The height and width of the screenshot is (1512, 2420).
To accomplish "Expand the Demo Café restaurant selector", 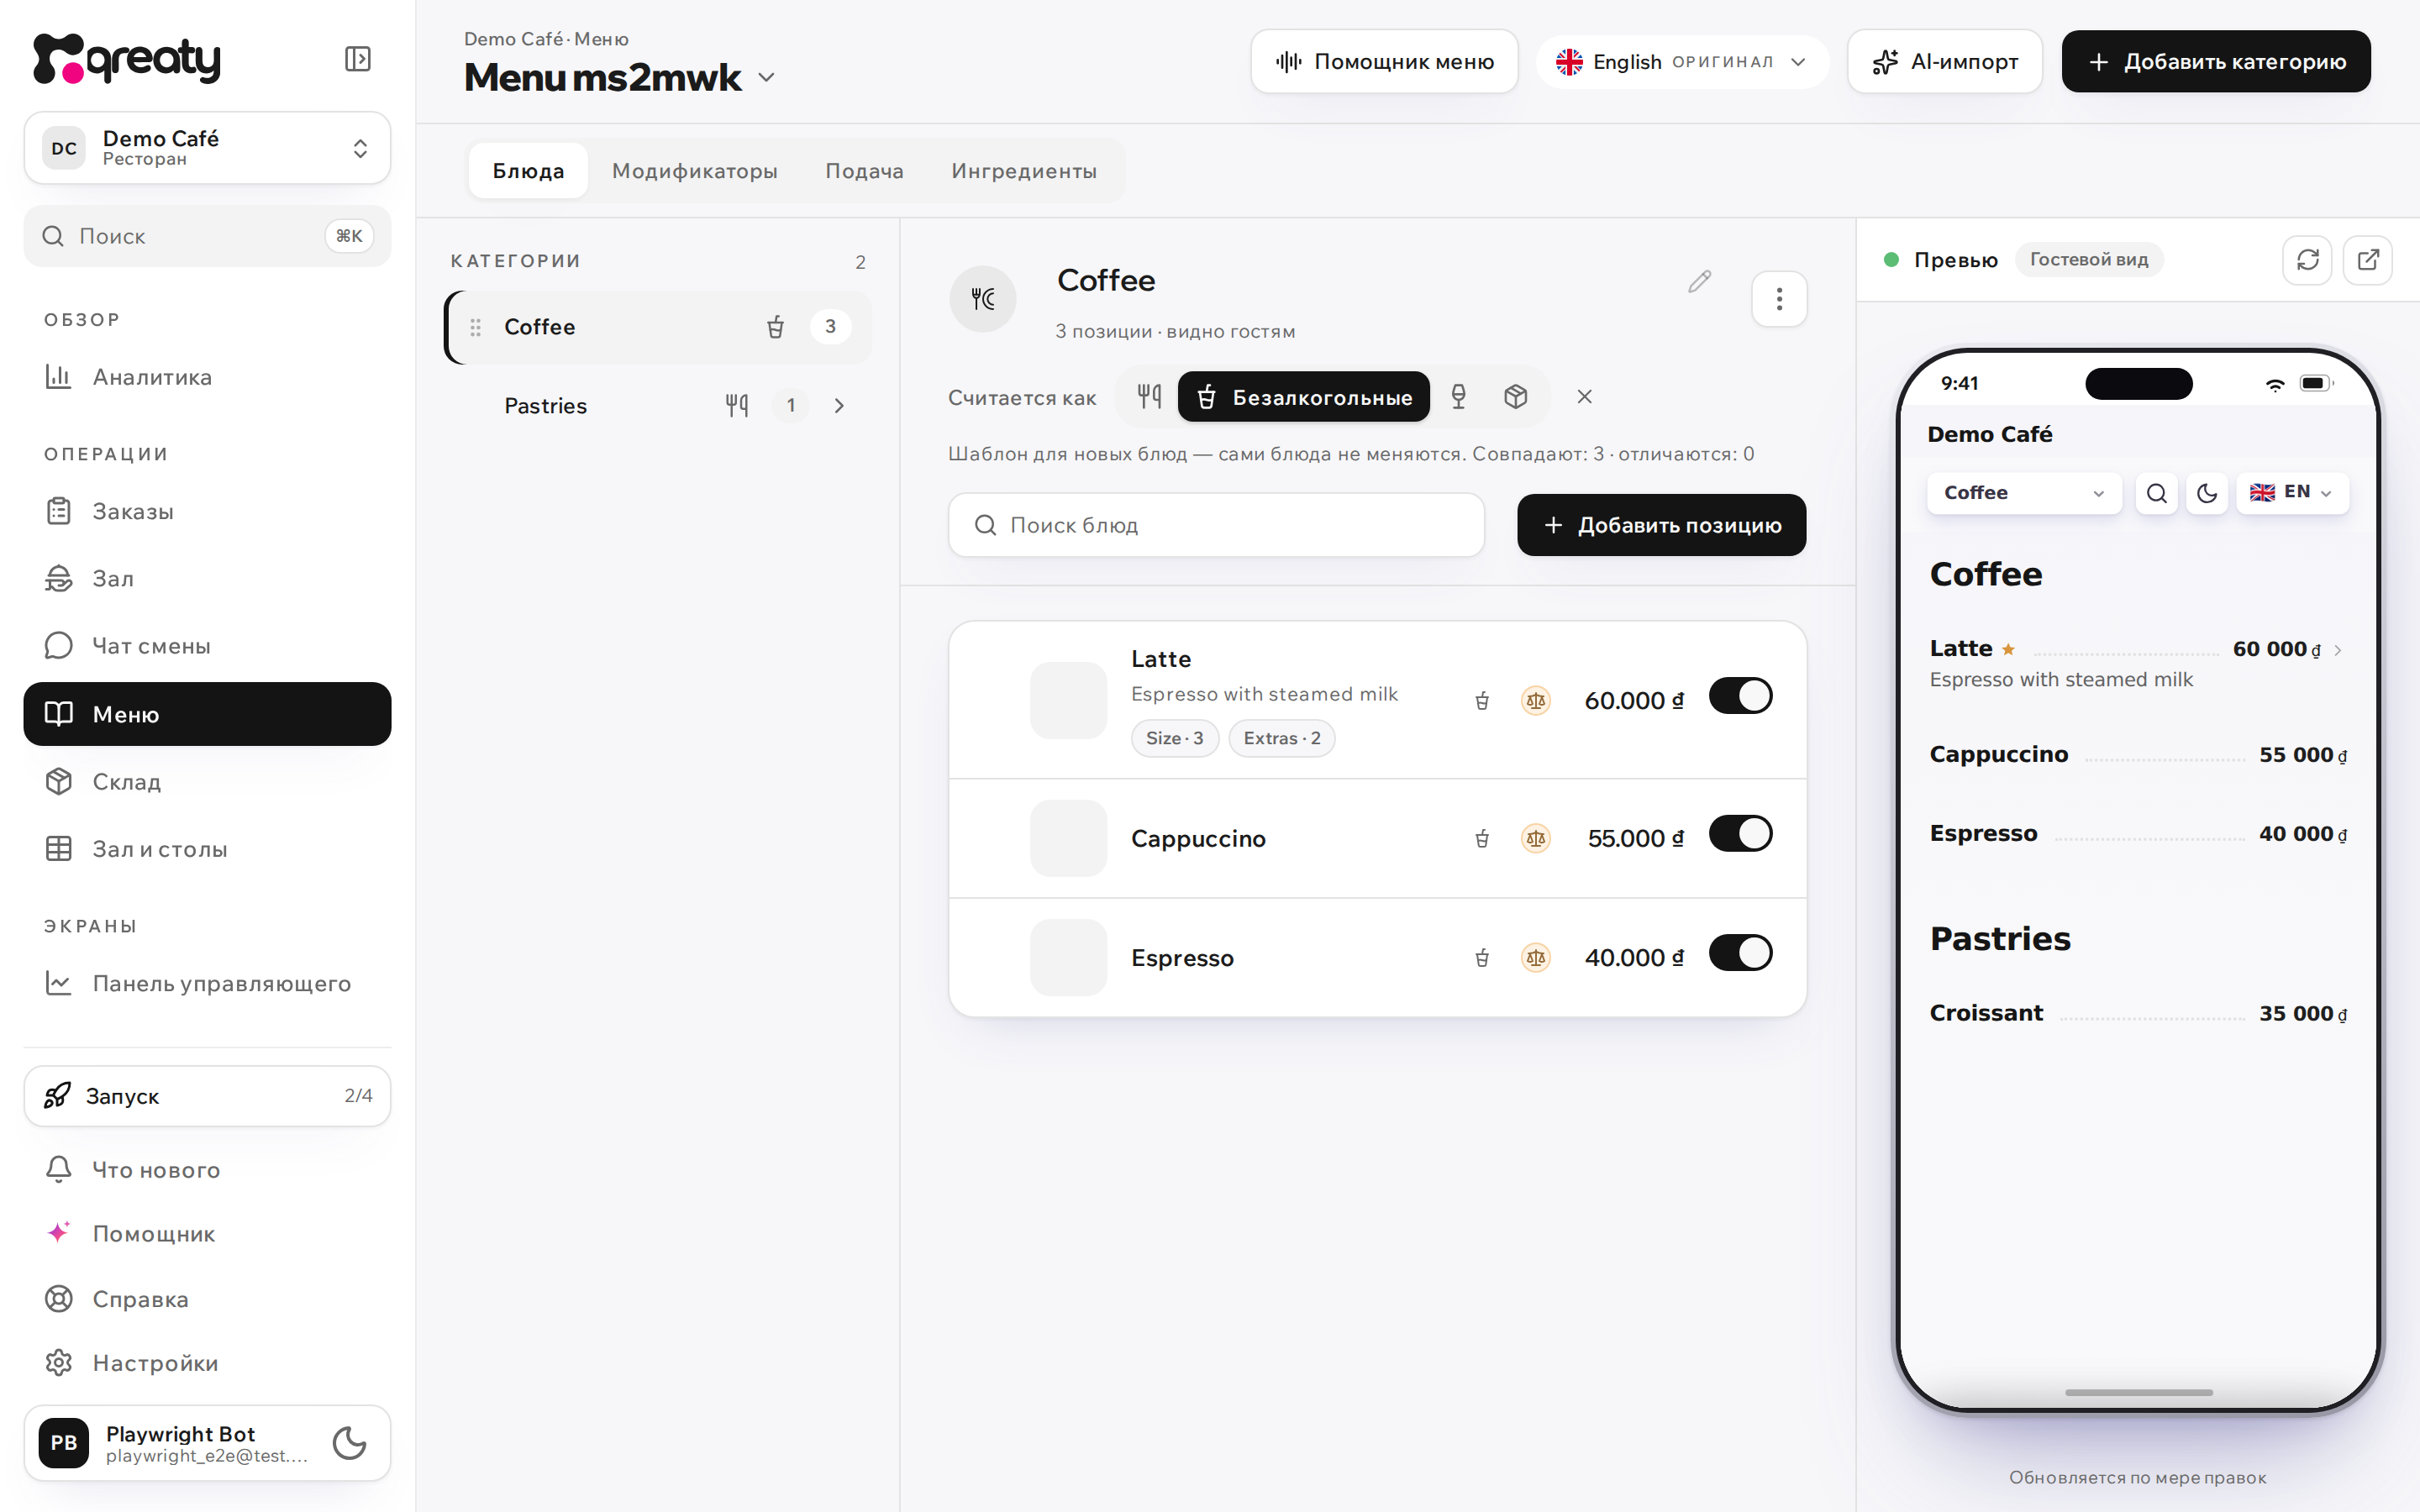I will [207, 148].
